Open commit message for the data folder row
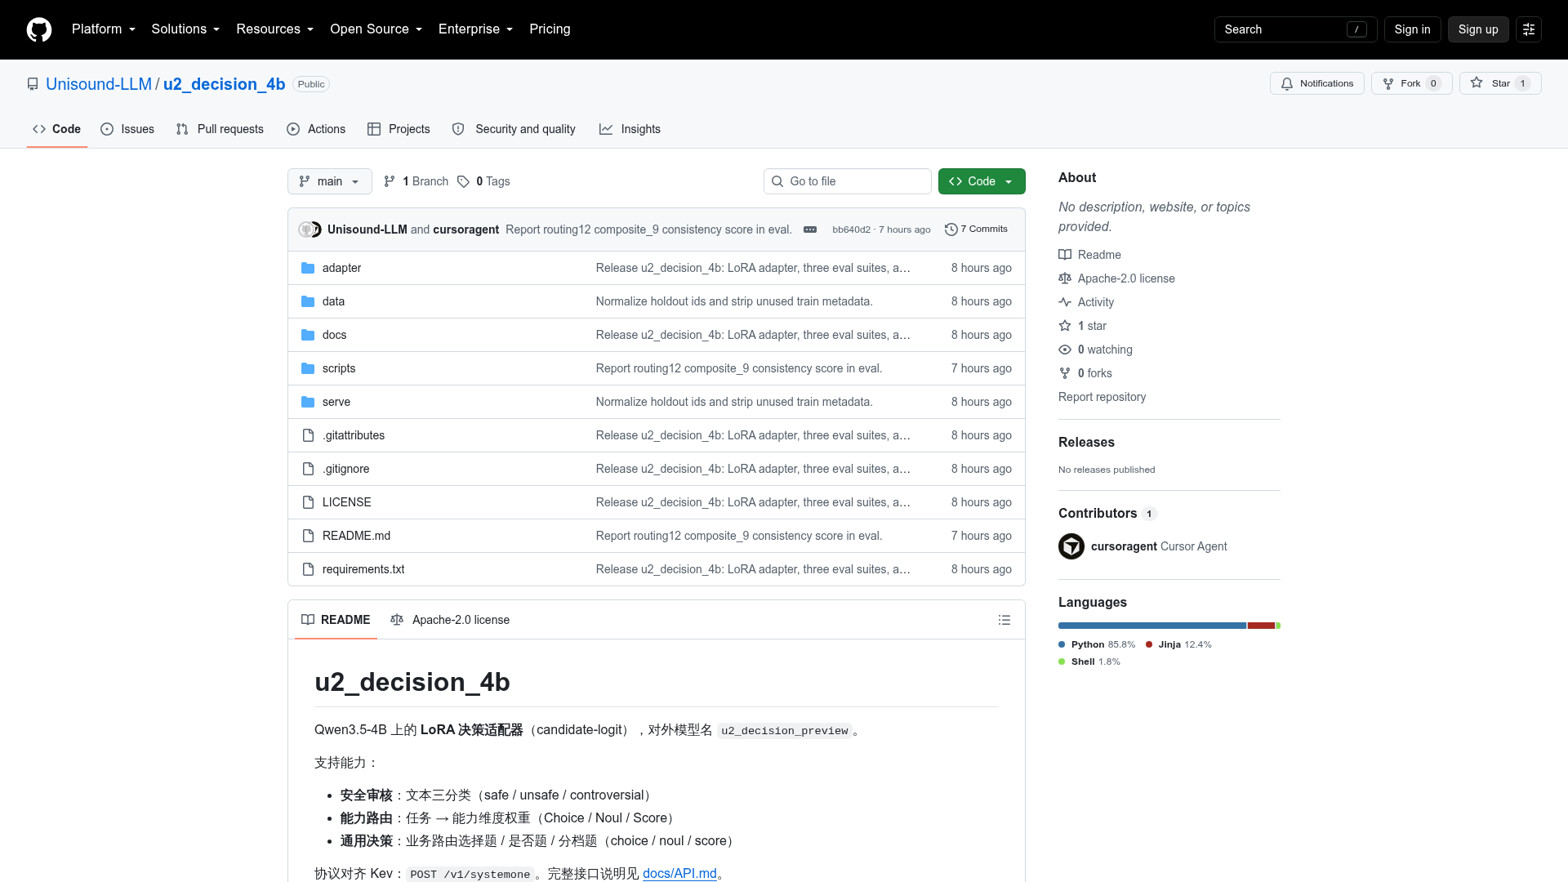This screenshot has width=1568, height=882. click(x=734, y=301)
